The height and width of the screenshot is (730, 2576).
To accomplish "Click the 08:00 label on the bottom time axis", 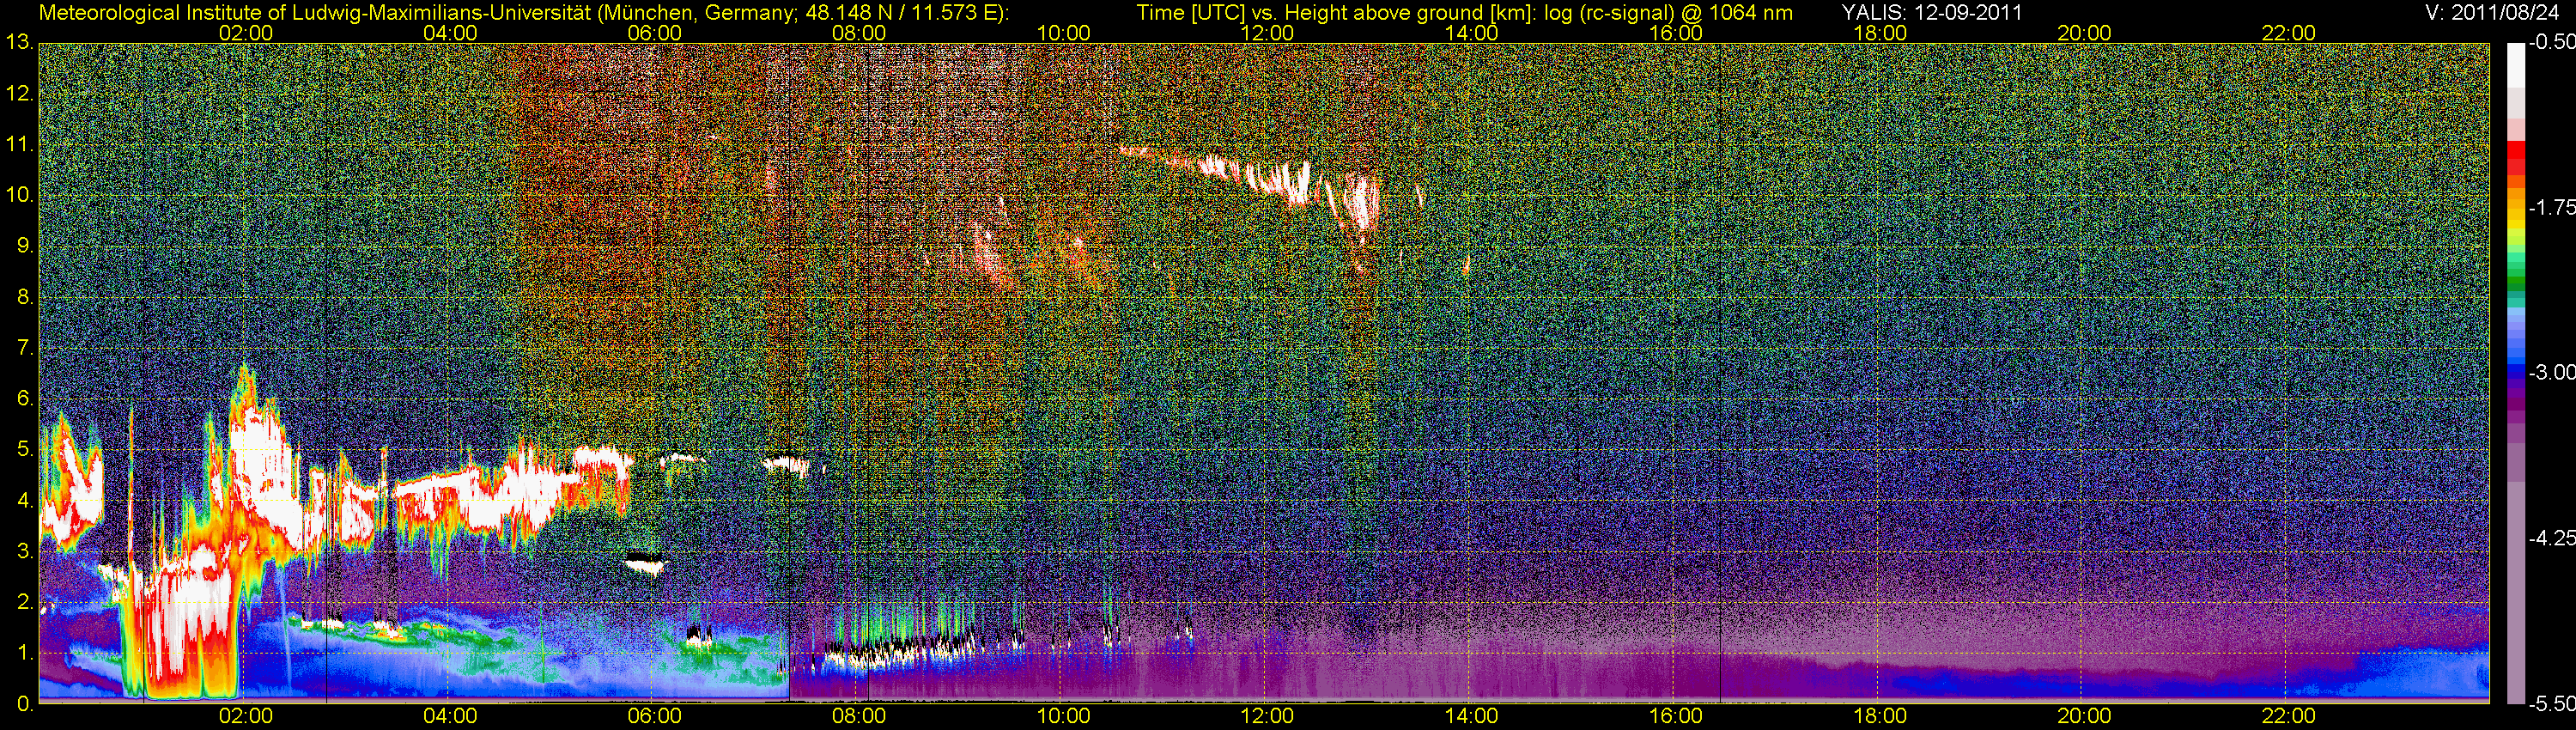I will tap(859, 716).
